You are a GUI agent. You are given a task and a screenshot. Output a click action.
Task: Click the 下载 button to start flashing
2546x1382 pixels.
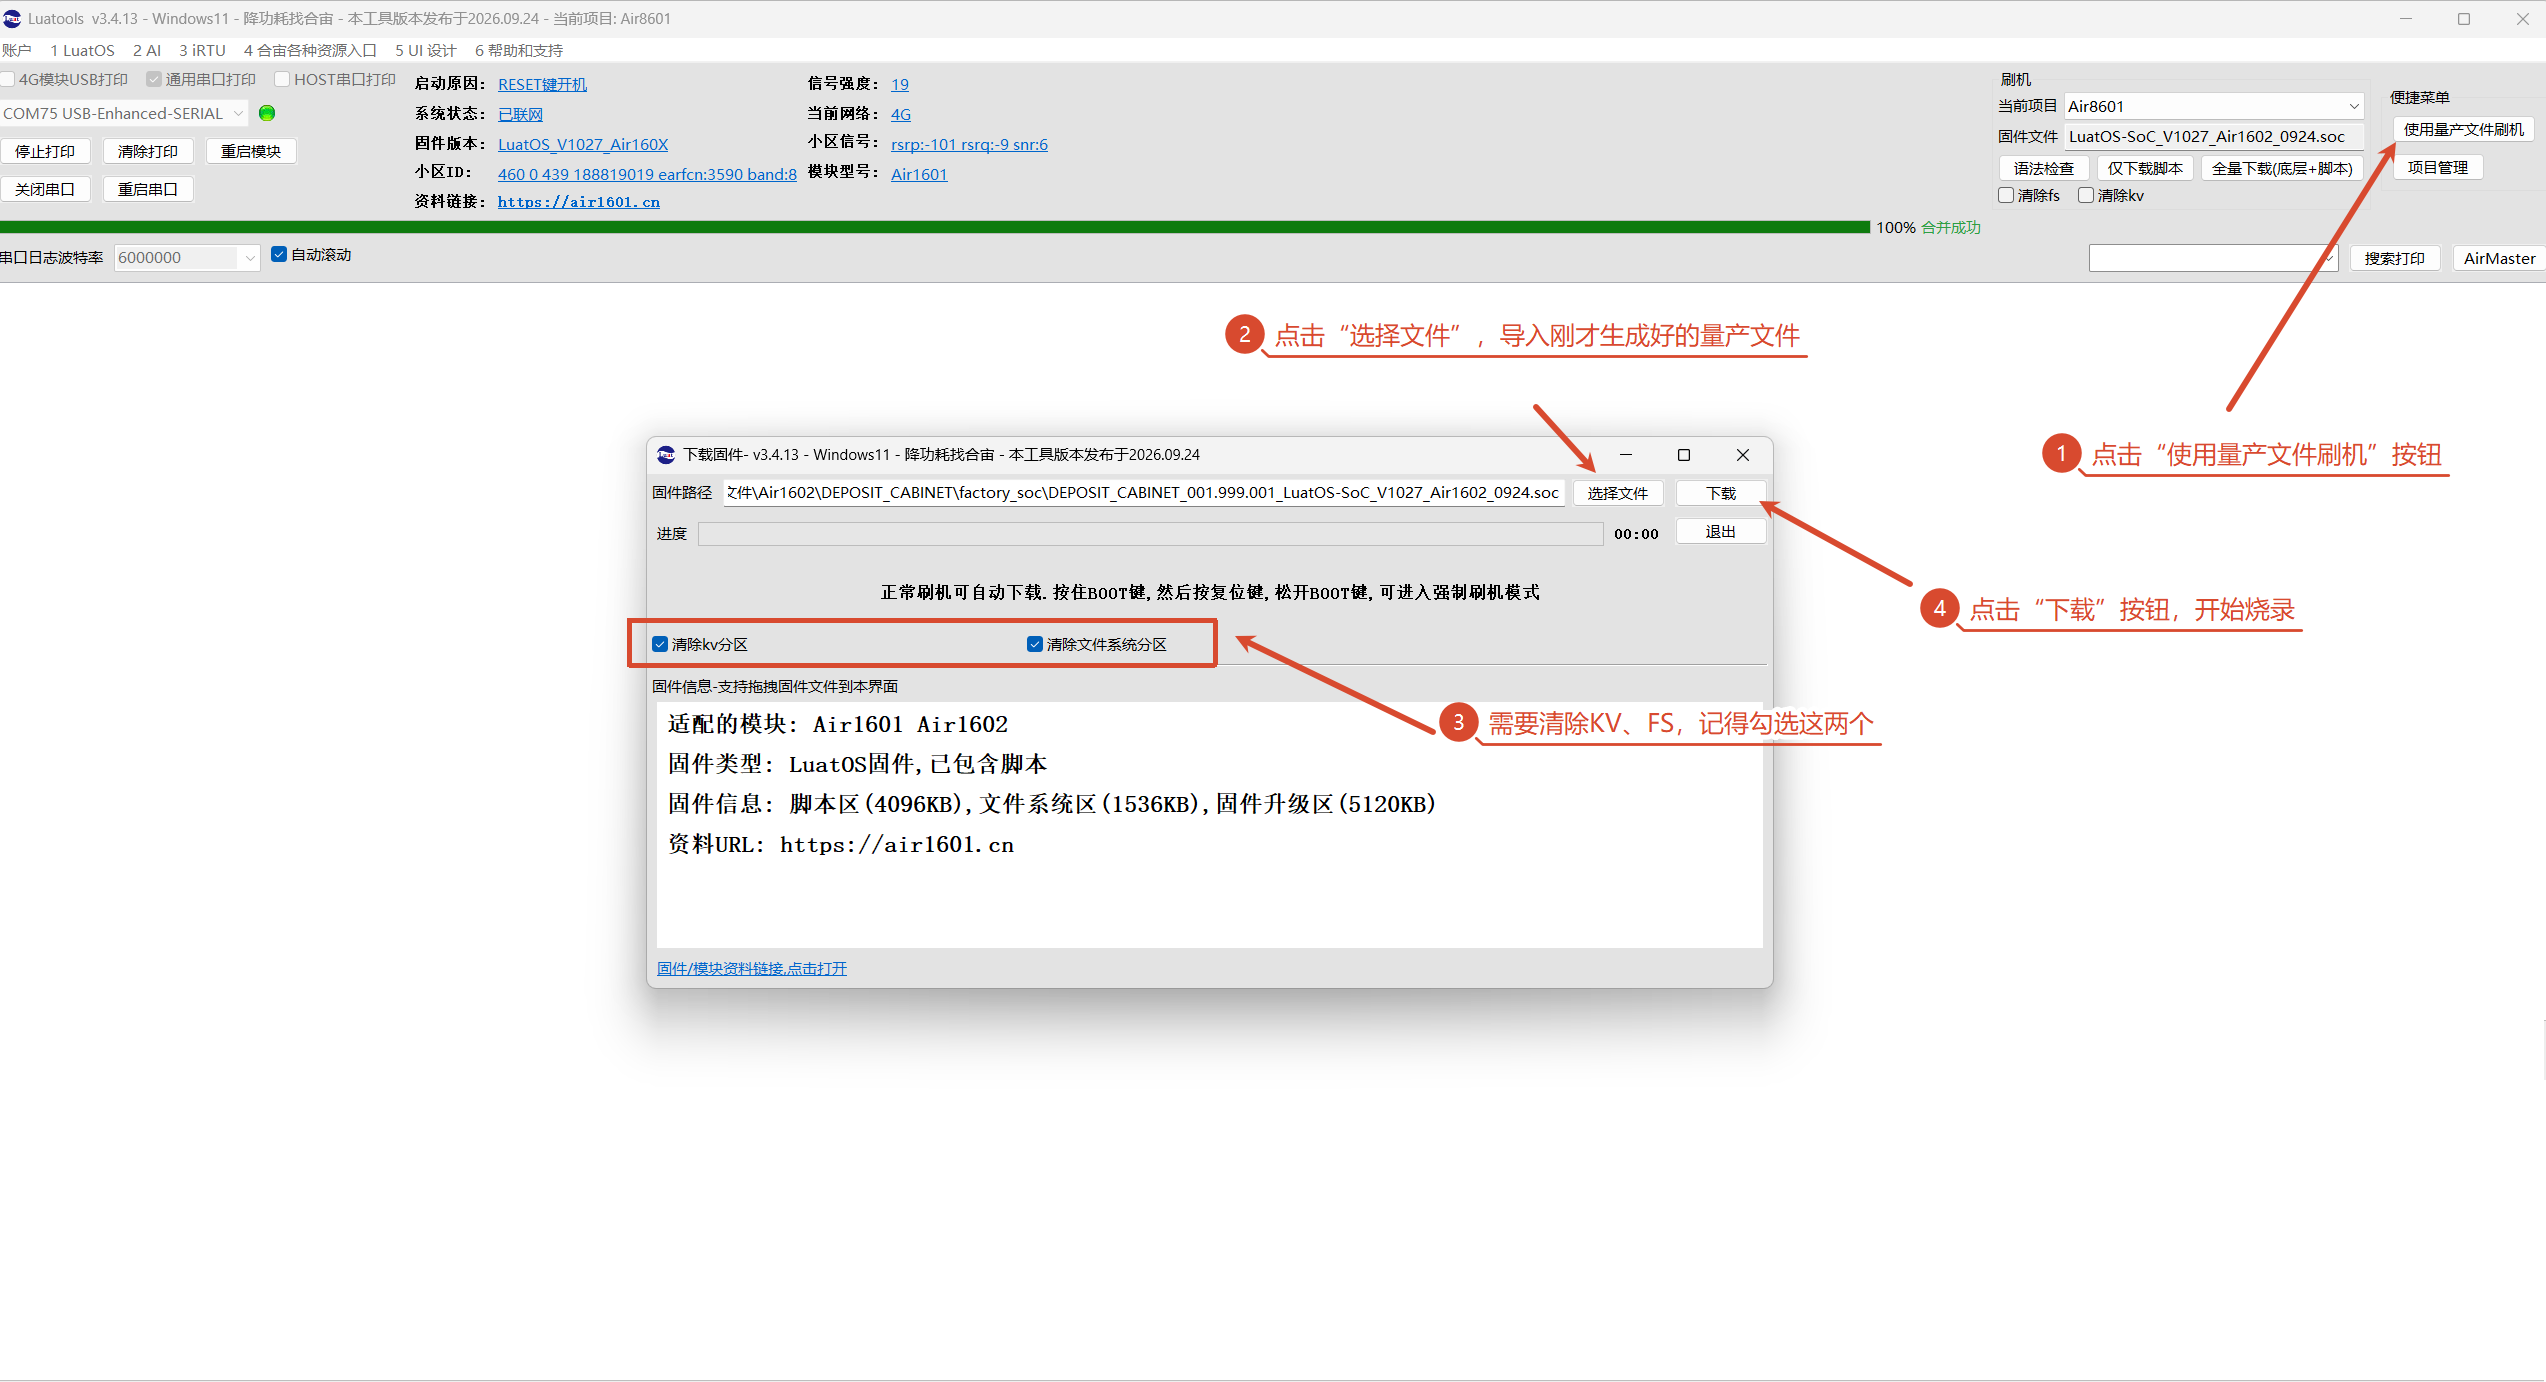coord(1721,493)
